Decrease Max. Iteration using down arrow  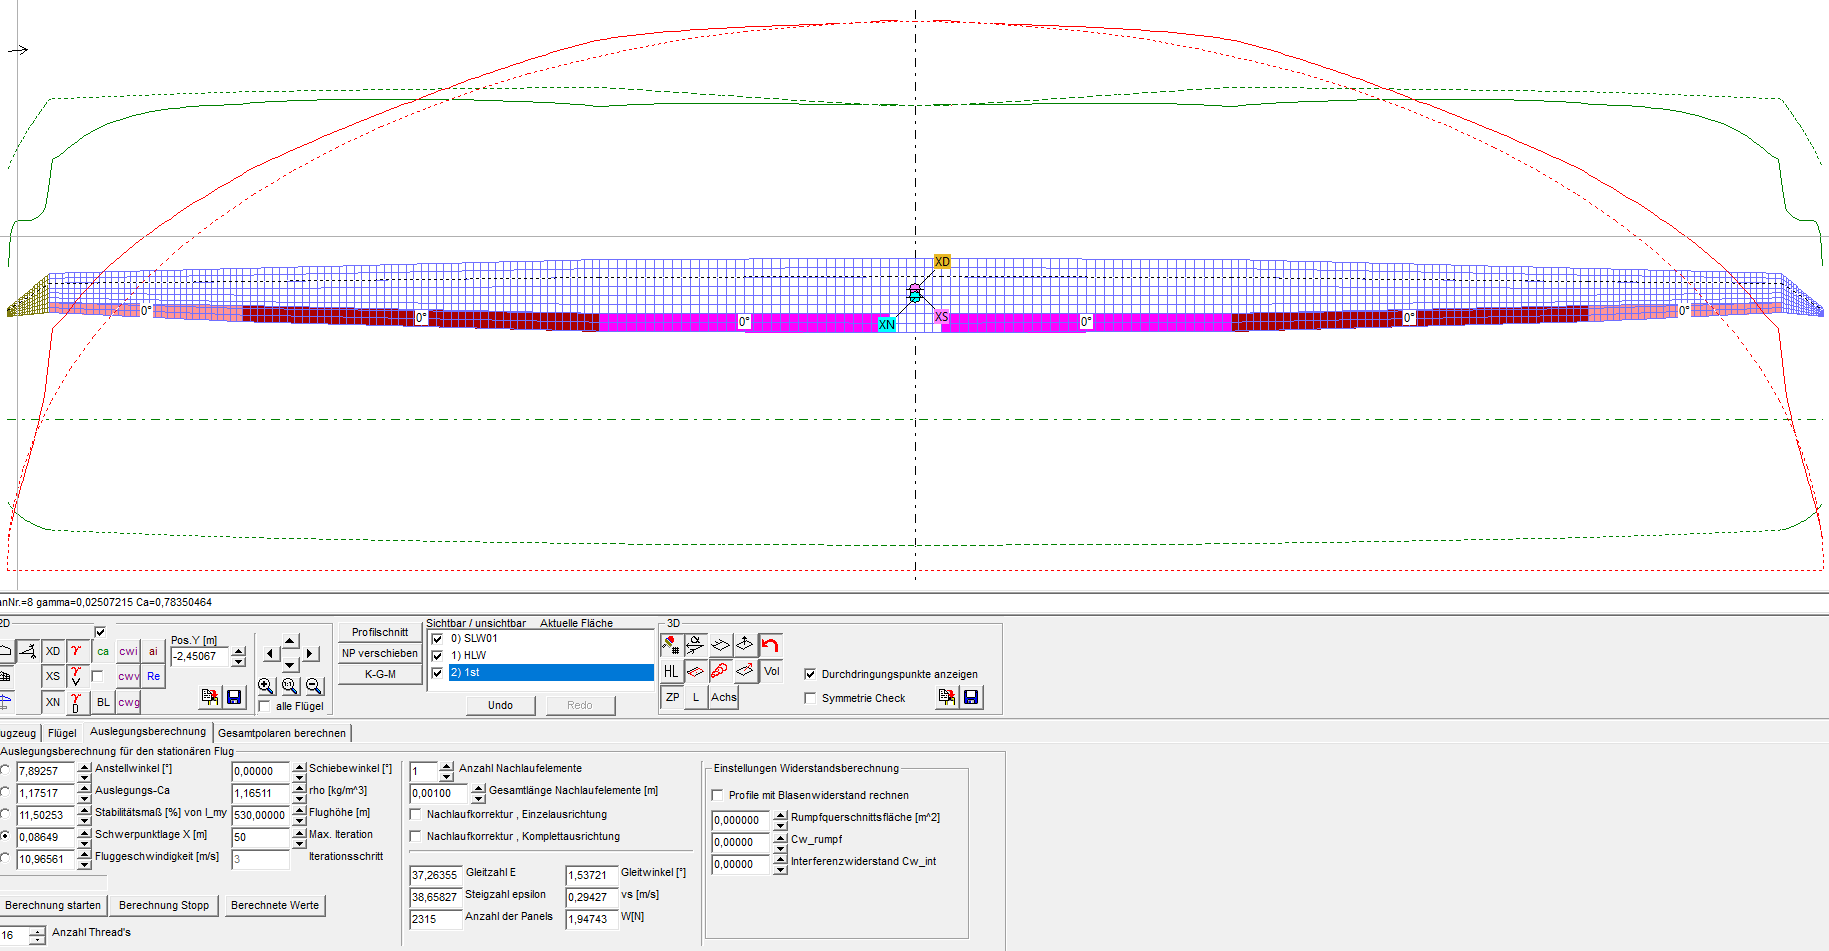[x=299, y=842]
